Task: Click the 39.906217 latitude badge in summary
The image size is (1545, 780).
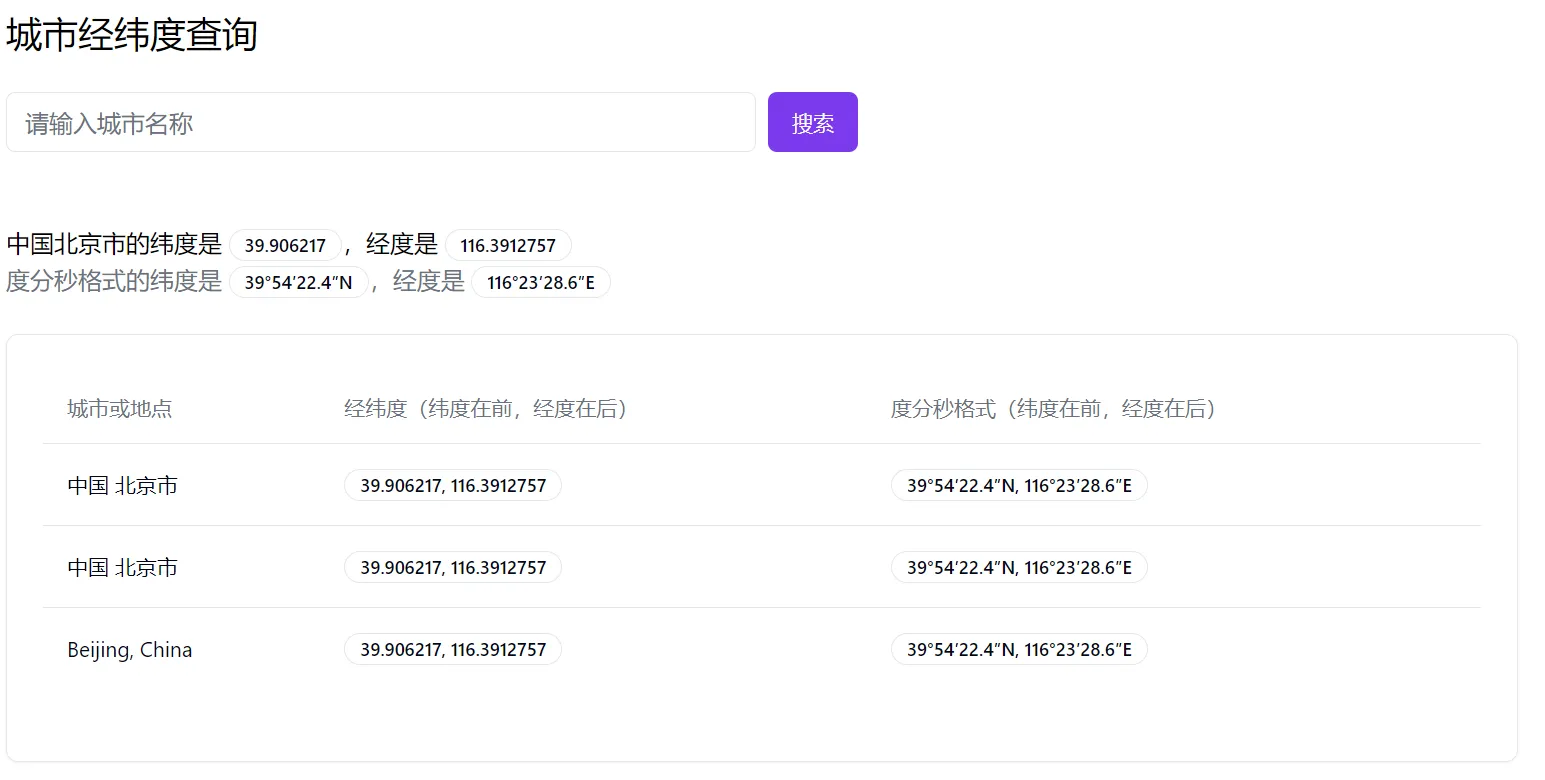Action: [x=285, y=246]
